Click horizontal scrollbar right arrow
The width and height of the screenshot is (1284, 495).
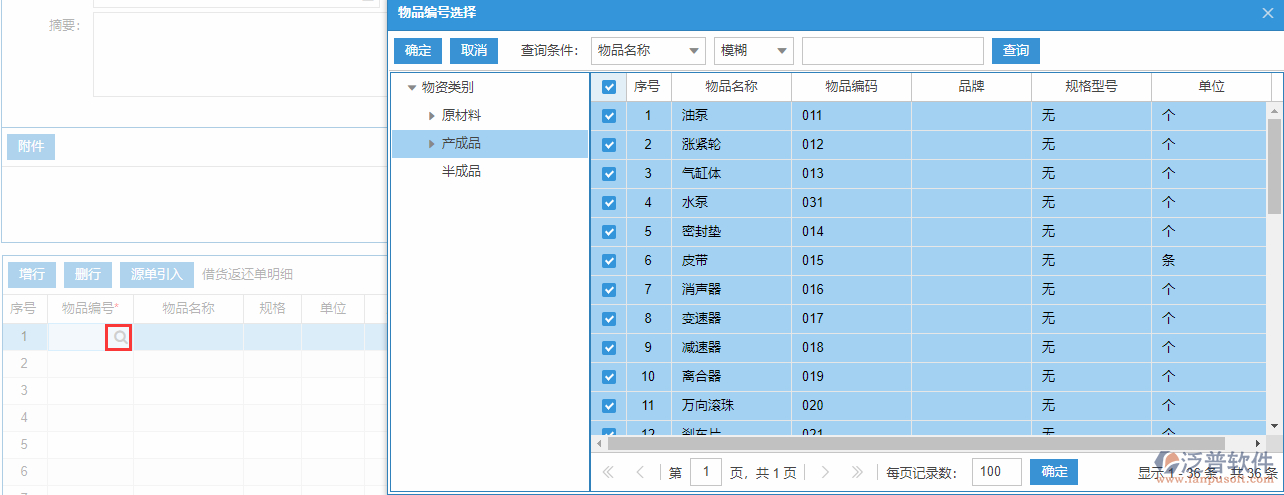coord(1259,443)
